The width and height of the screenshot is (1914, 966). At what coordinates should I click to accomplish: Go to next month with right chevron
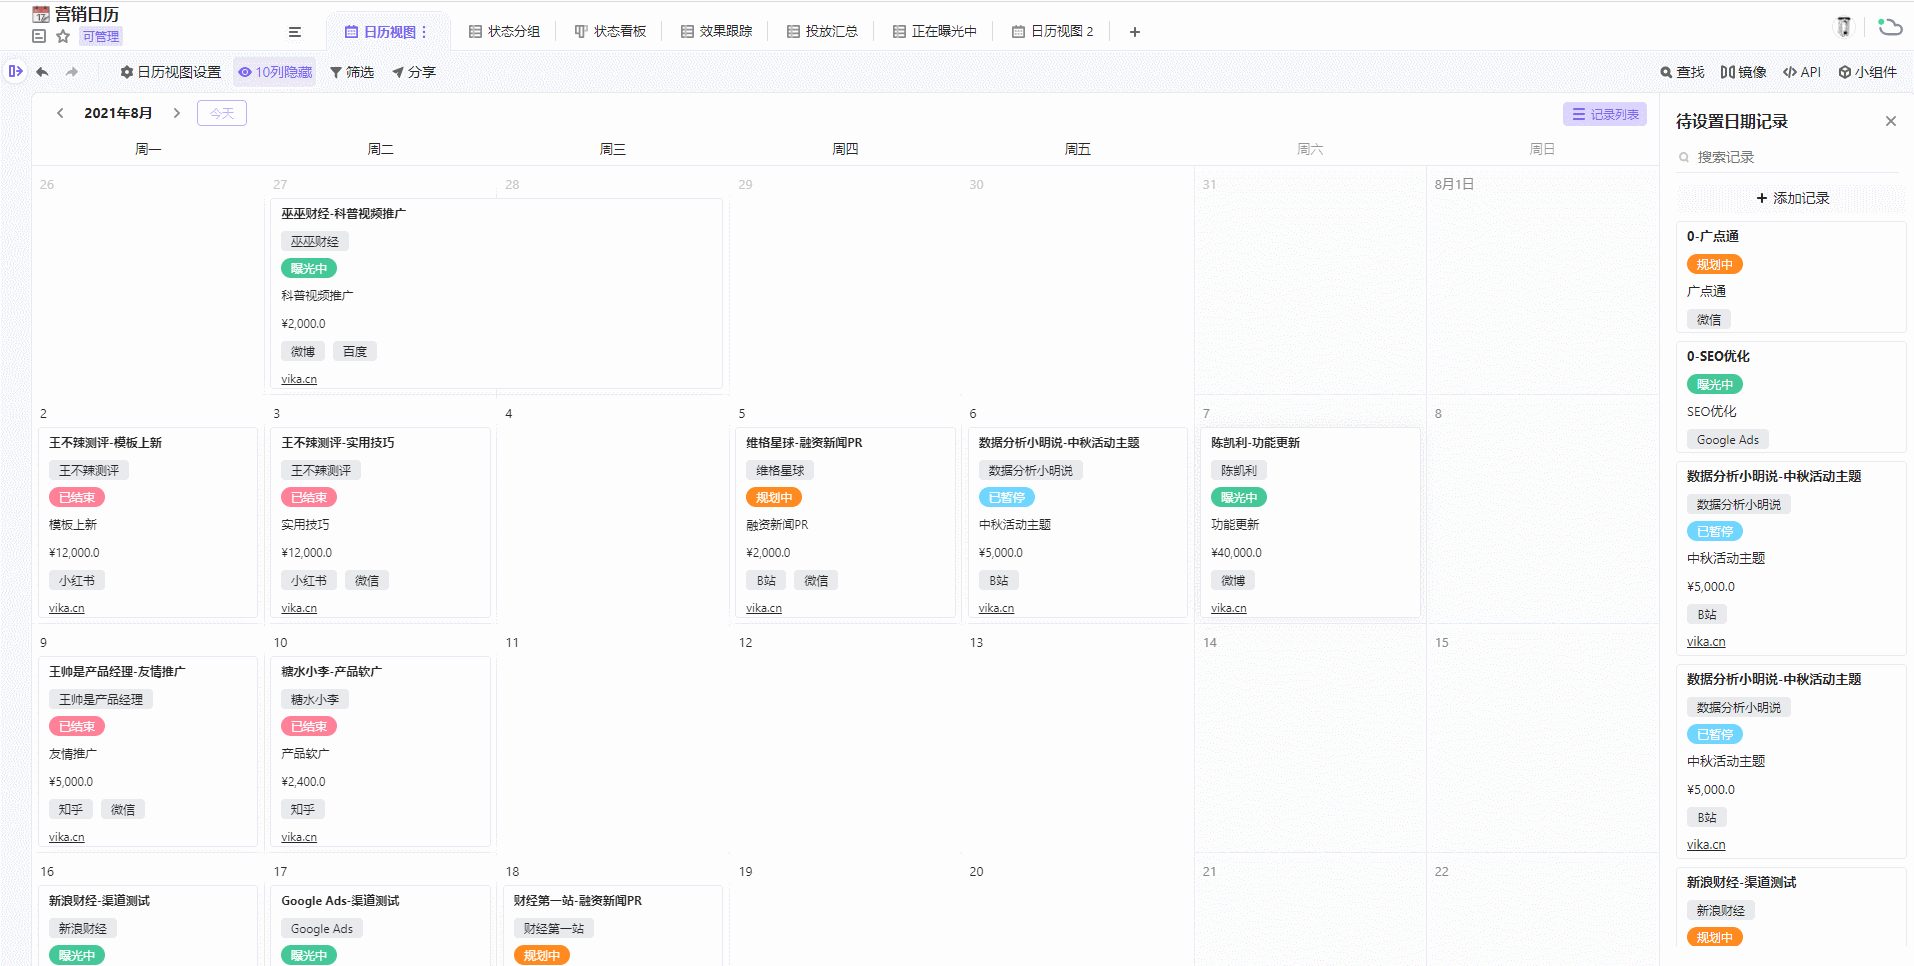pyautogui.click(x=177, y=113)
